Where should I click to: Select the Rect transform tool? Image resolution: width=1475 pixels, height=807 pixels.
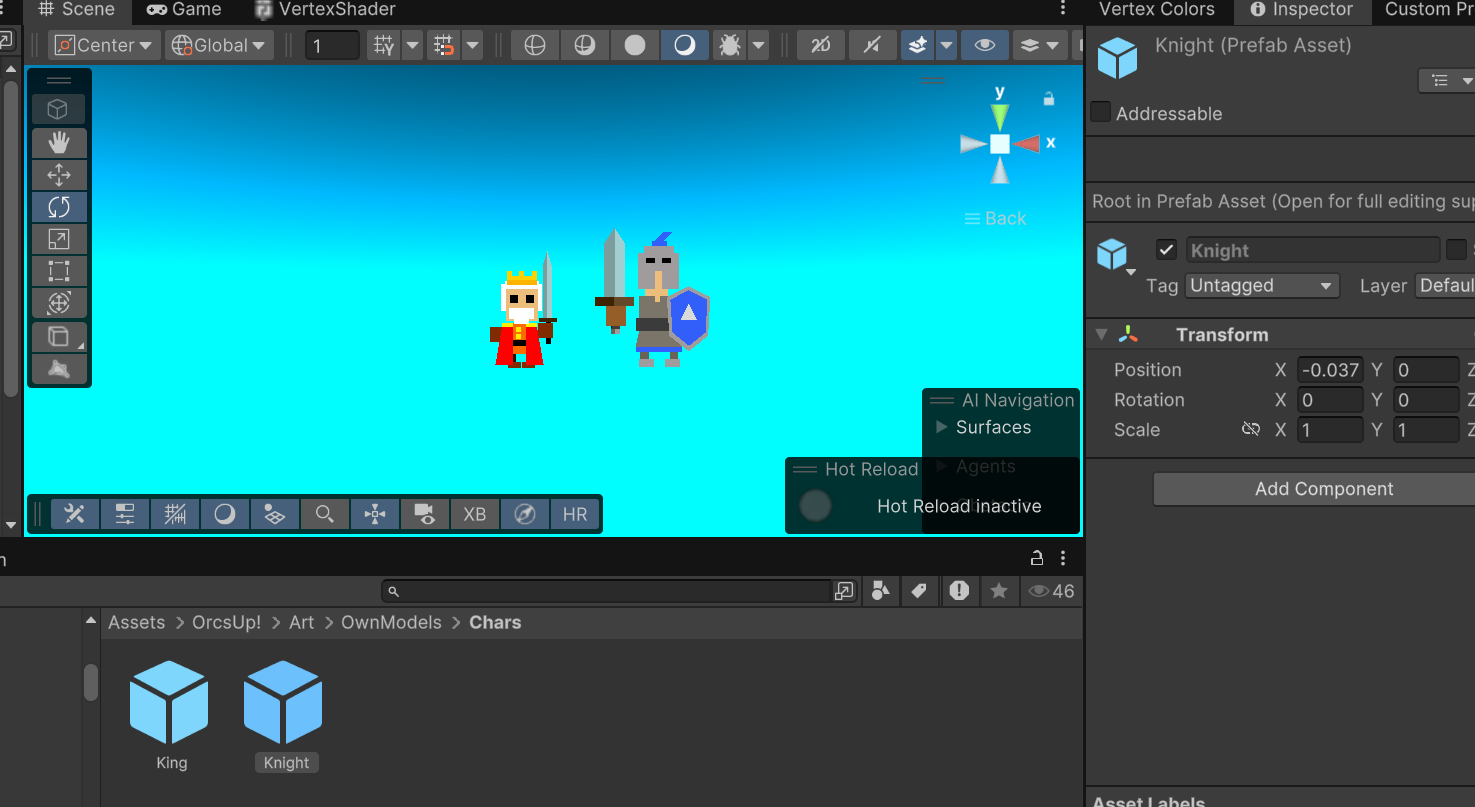click(59, 271)
